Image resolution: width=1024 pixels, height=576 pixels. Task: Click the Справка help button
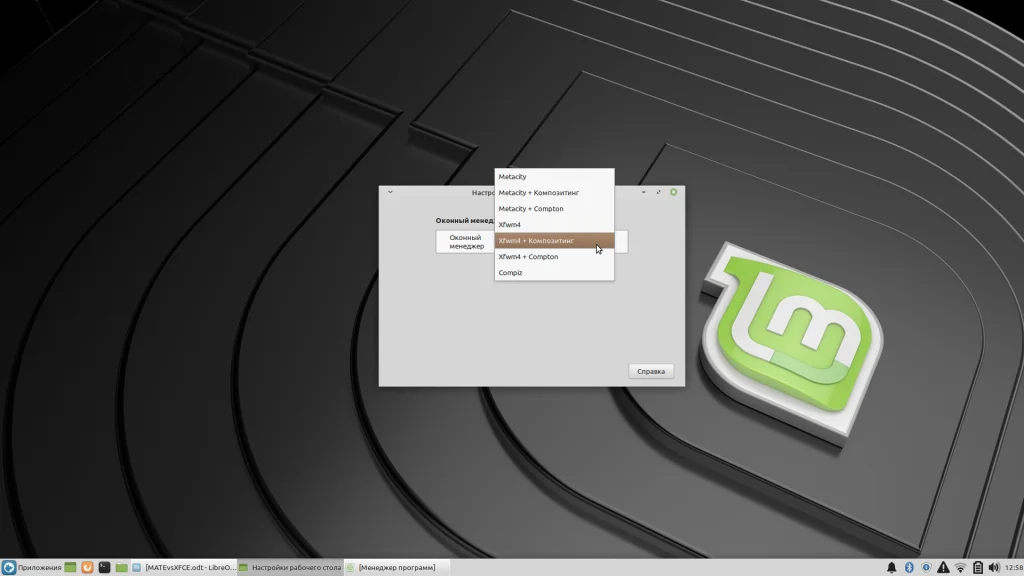click(650, 371)
